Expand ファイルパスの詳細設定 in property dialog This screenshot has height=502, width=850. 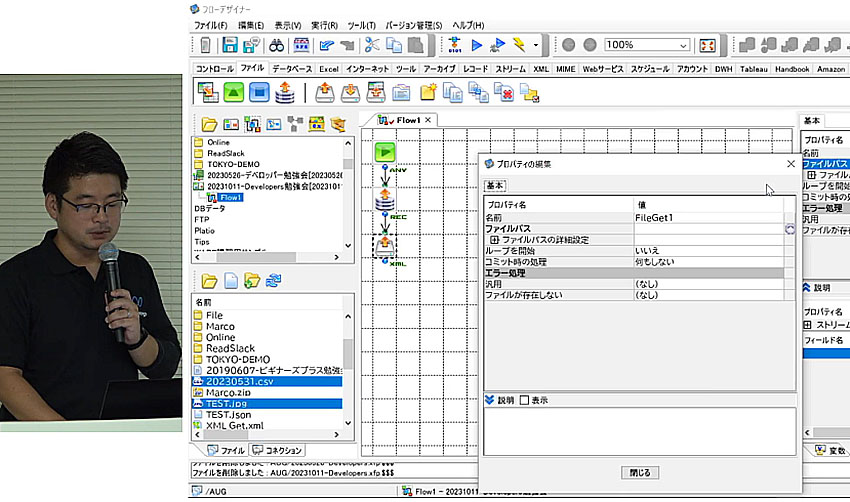(x=494, y=240)
